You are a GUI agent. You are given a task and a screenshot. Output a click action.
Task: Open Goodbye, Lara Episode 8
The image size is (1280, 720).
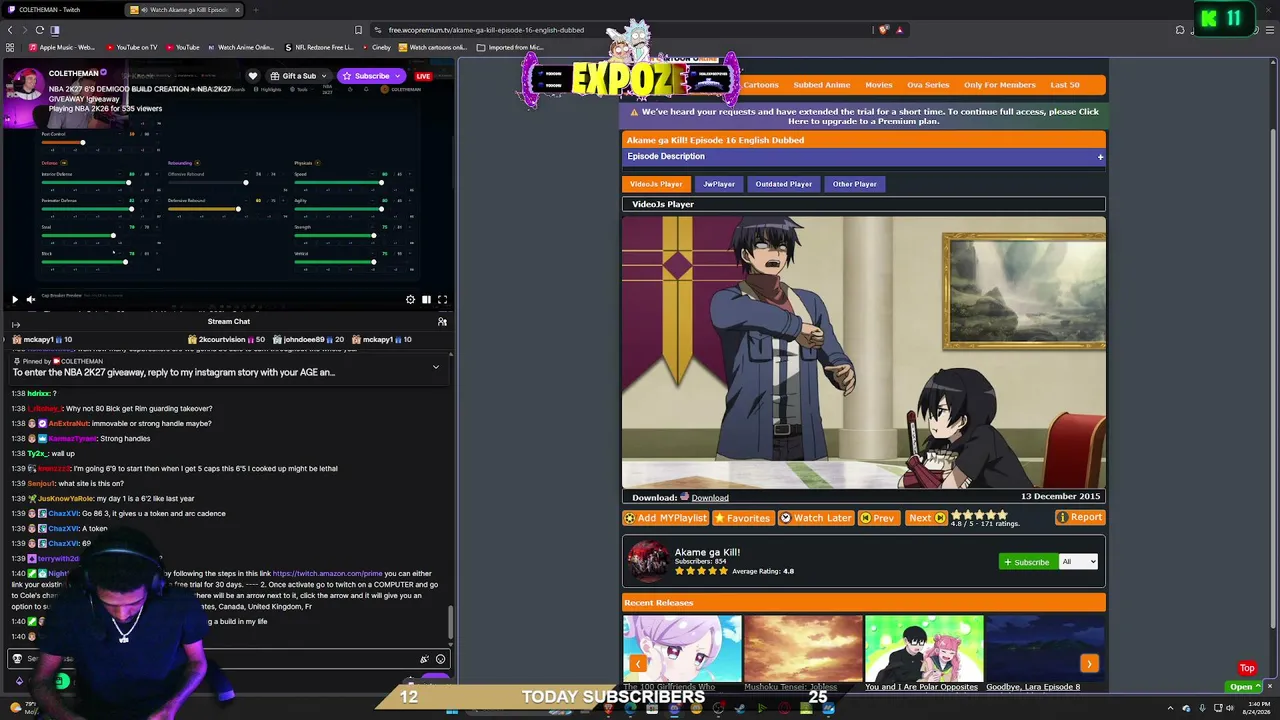pyautogui.click(x=1045, y=654)
